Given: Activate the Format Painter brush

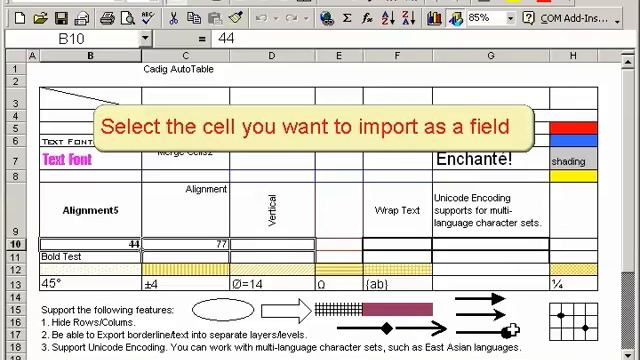Looking at the screenshot, I should point(236,18).
